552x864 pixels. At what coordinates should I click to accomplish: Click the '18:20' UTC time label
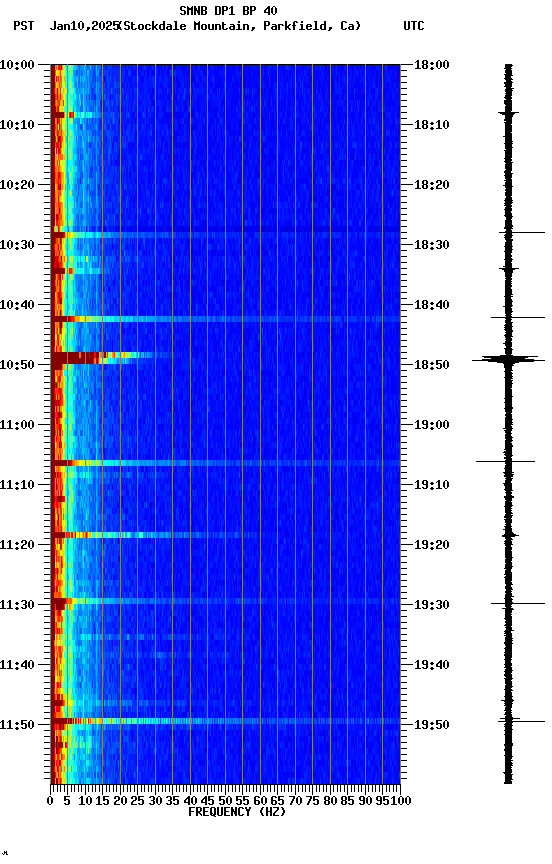tap(432, 185)
